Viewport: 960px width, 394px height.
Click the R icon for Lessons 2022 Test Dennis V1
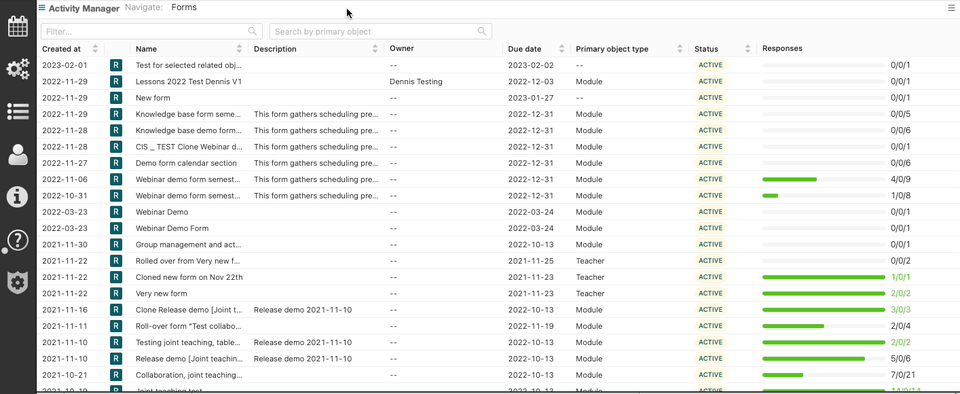pyautogui.click(x=116, y=81)
